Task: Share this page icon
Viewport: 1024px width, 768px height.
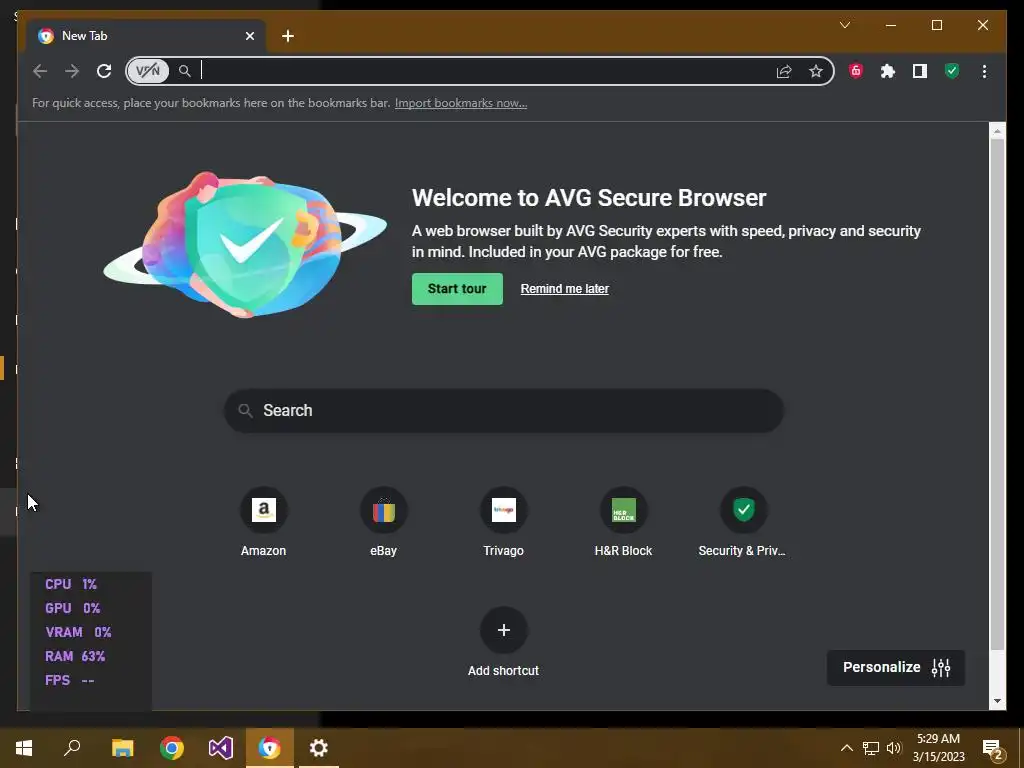Action: 784,71
